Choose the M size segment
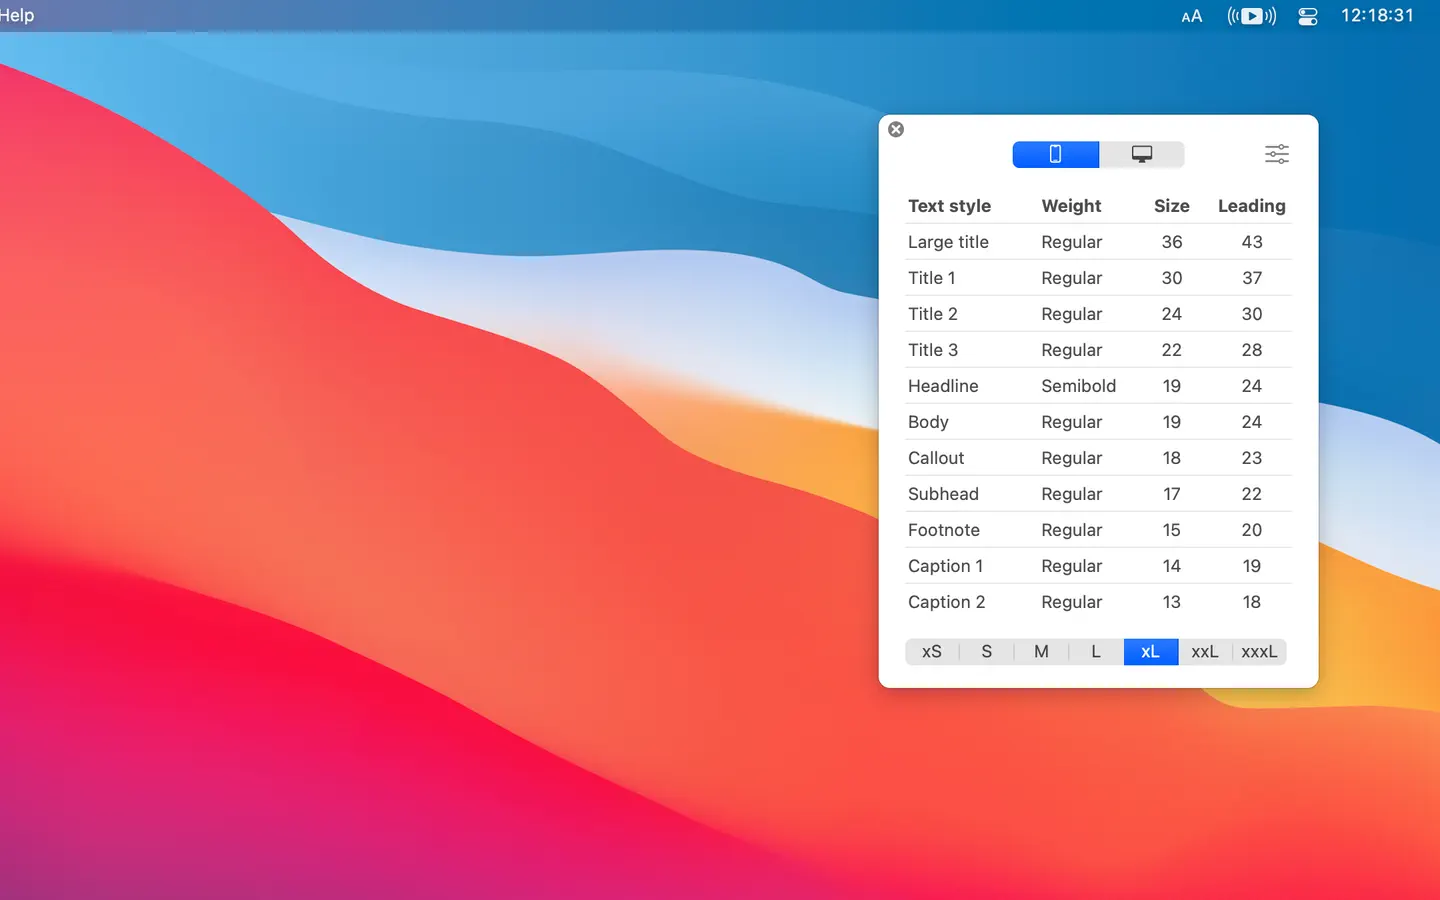Viewport: 1440px width, 900px height. click(x=1041, y=652)
